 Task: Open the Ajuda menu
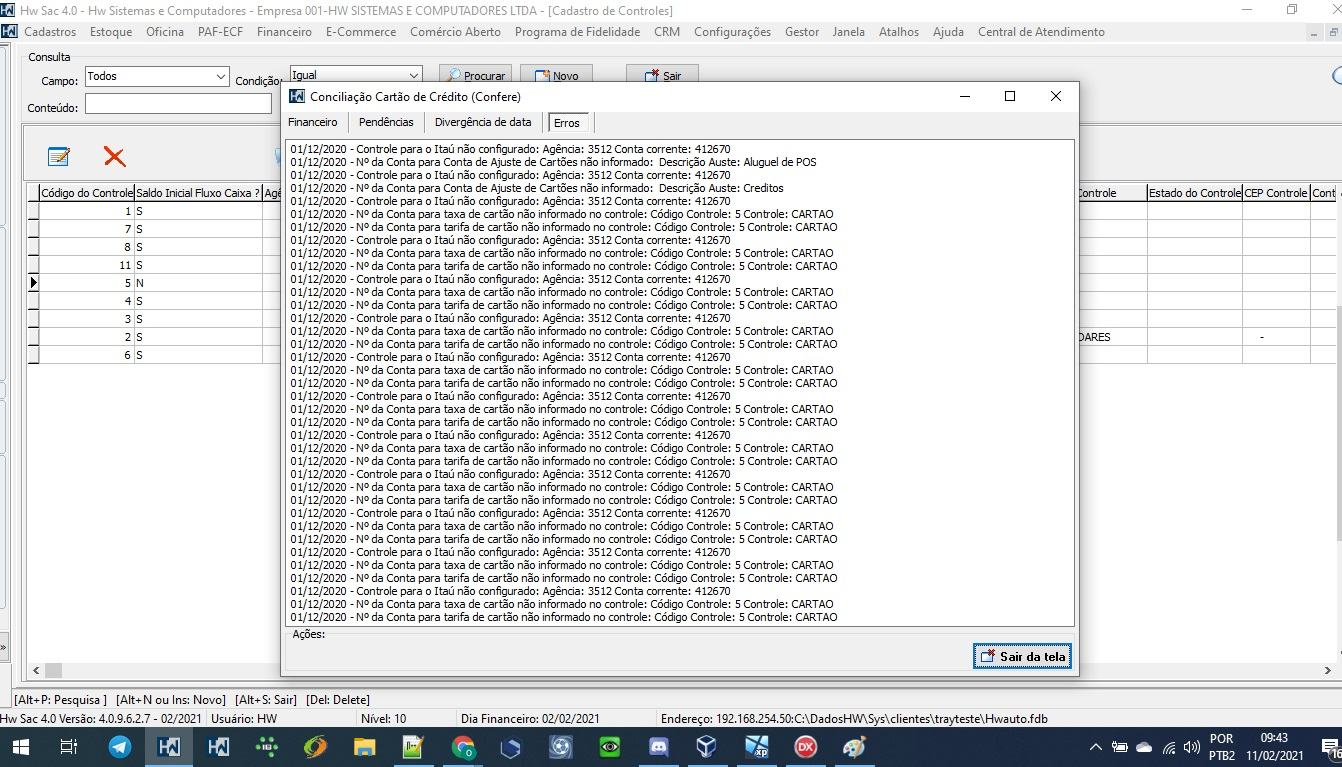click(x=948, y=32)
